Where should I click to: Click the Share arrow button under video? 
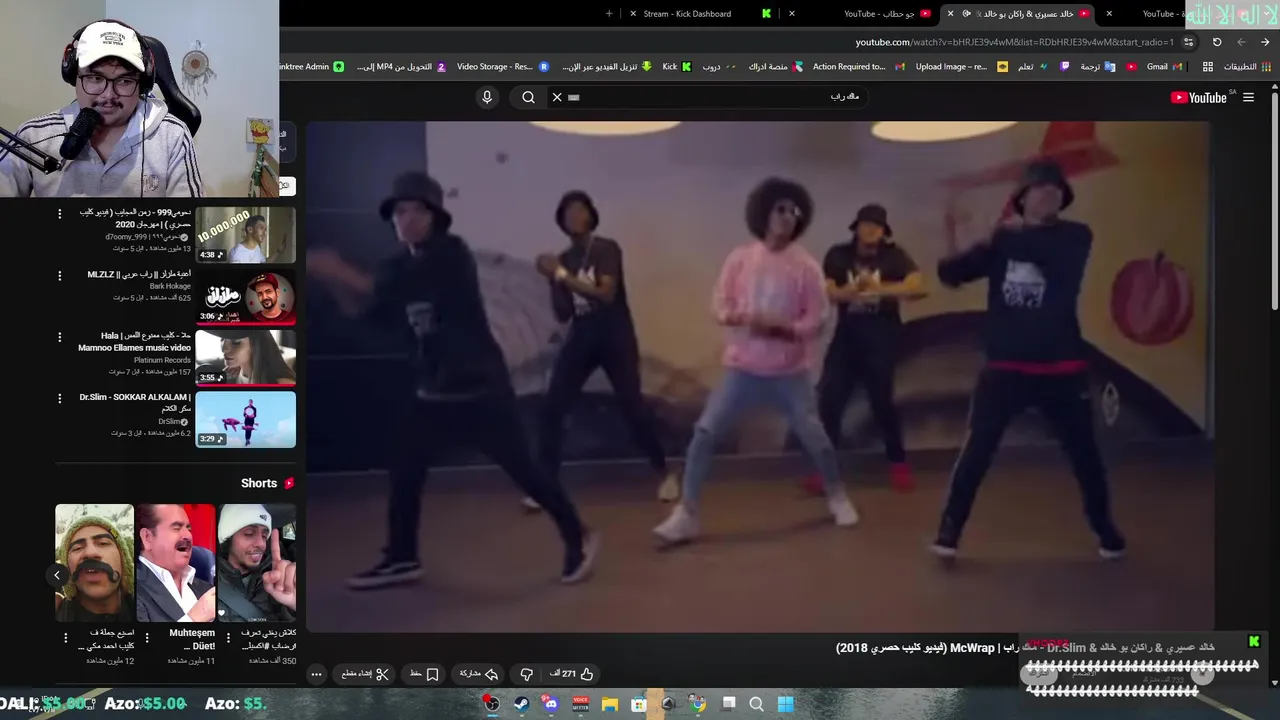click(x=479, y=674)
